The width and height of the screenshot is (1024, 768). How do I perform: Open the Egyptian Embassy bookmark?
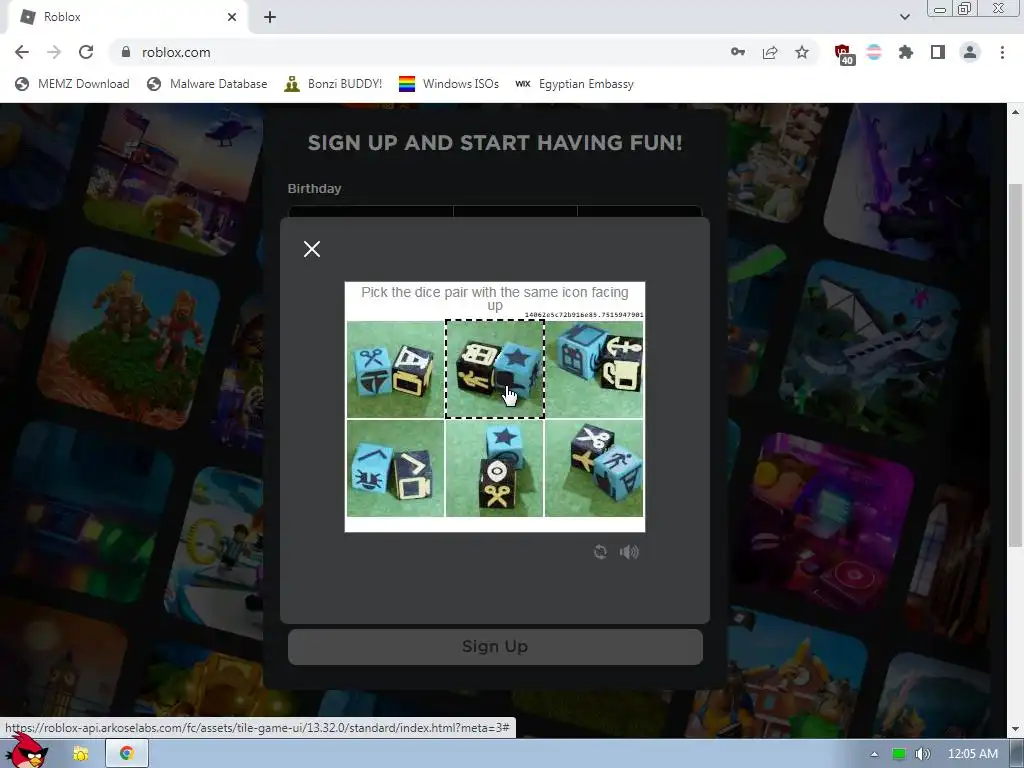click(x=575, y=84)
